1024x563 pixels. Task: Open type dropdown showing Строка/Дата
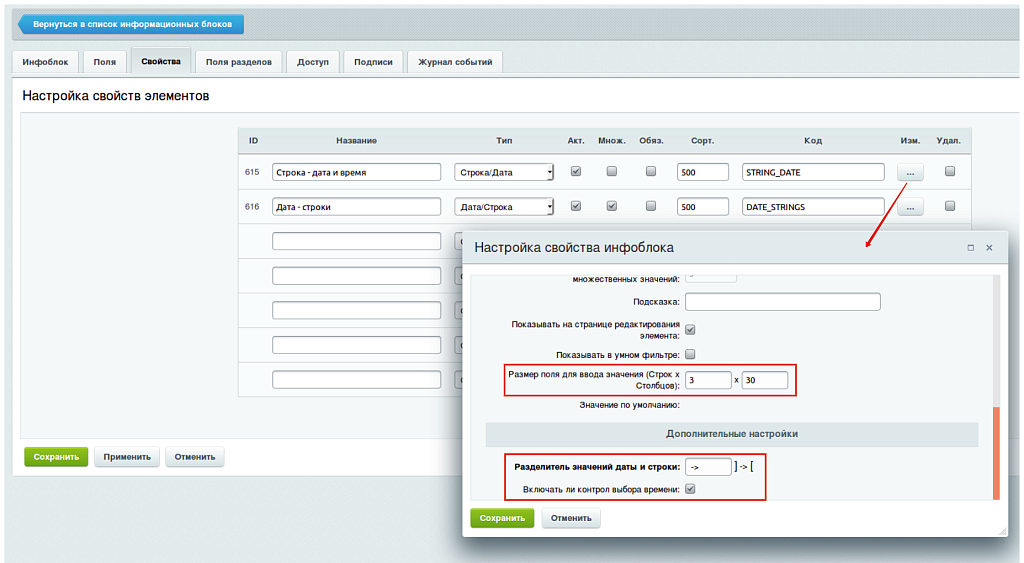click(x=504, y=172)
